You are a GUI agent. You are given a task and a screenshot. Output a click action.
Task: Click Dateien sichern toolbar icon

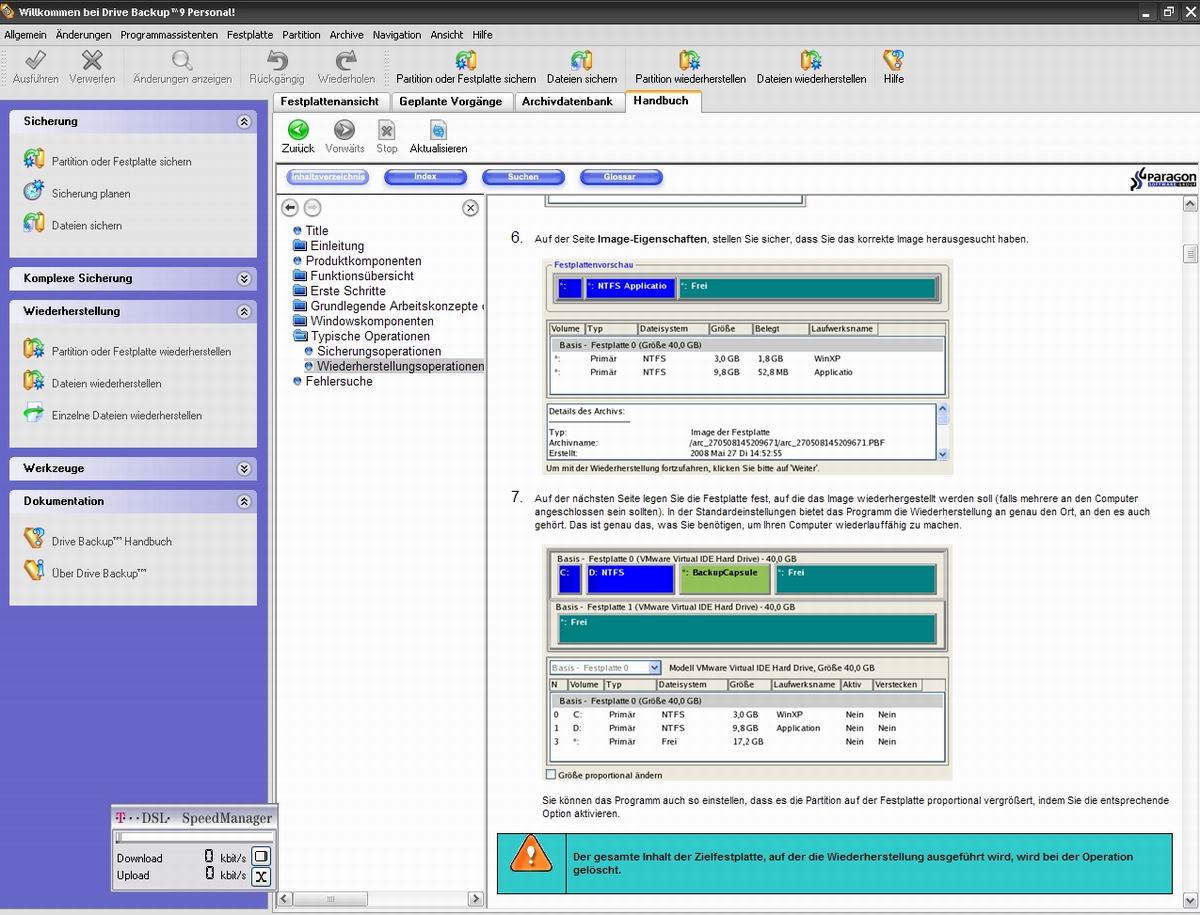click(582, 60)
